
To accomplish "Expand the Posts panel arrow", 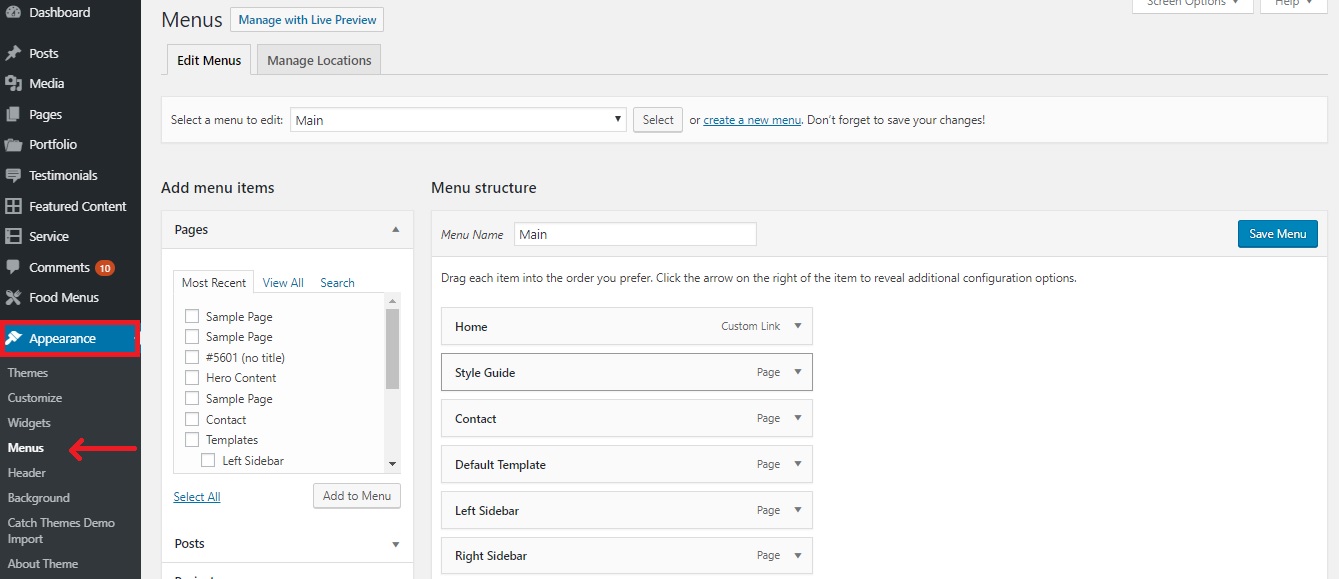I will (395, 544).
